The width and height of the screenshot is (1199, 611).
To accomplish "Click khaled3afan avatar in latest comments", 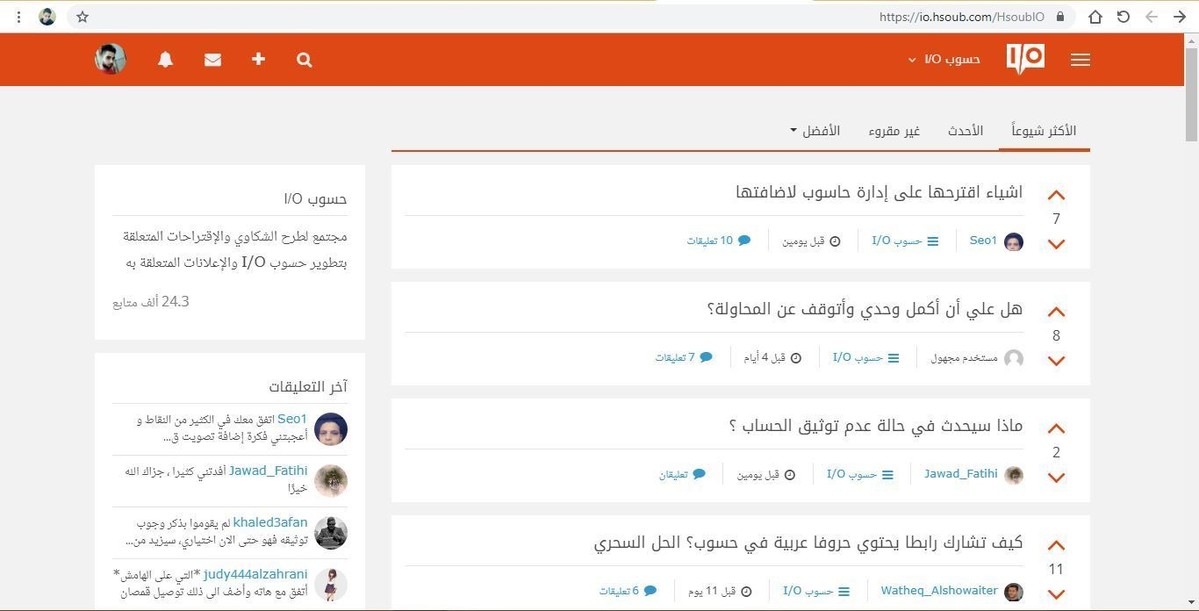I will coord(331,533).
